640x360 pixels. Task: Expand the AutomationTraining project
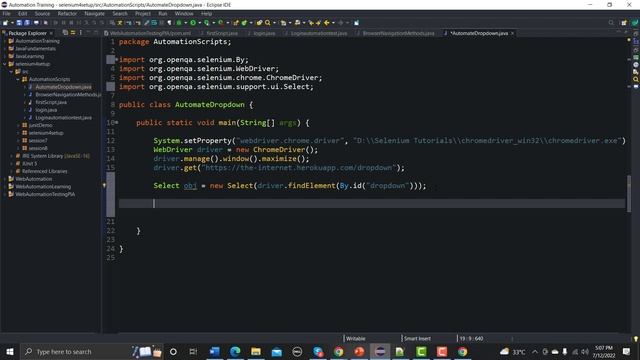point(5,41)
